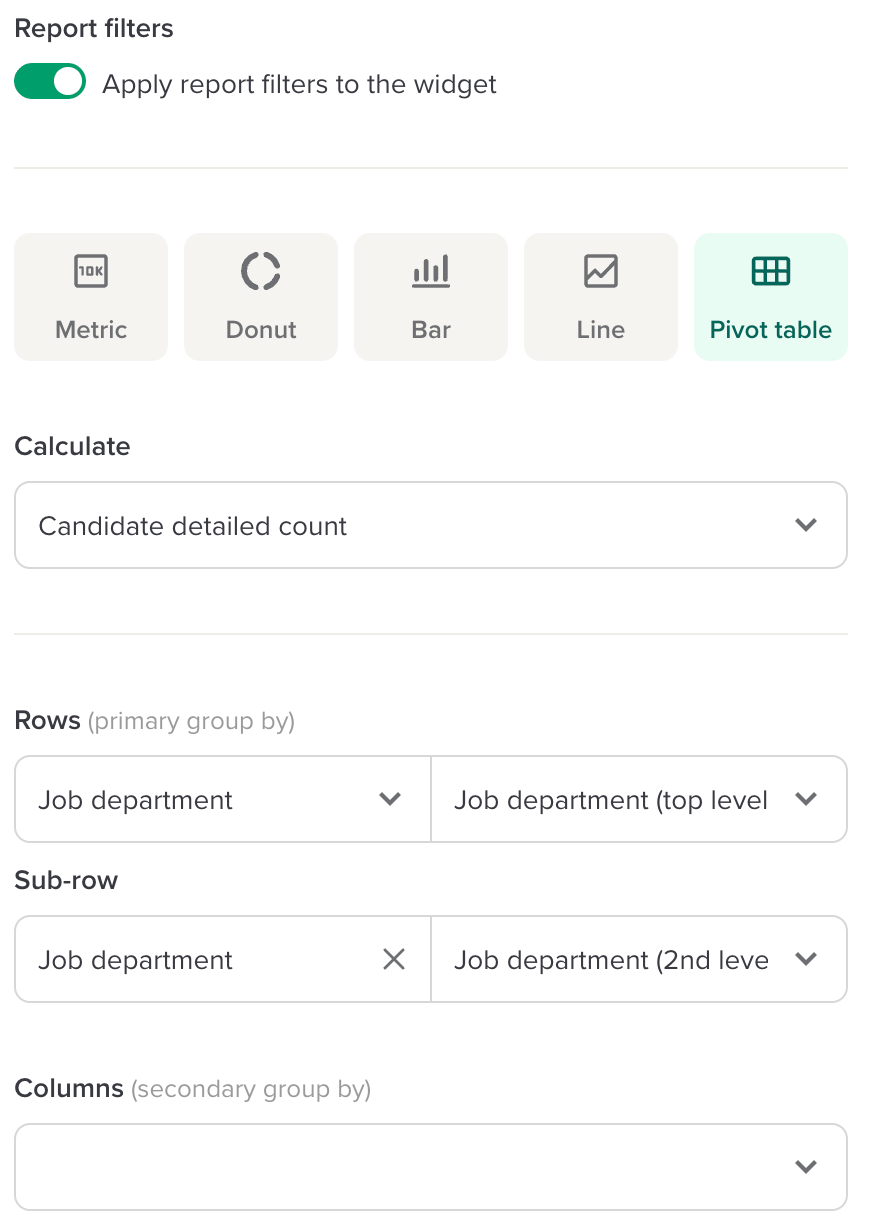Click the 'Pivot table' tab label

771,330
